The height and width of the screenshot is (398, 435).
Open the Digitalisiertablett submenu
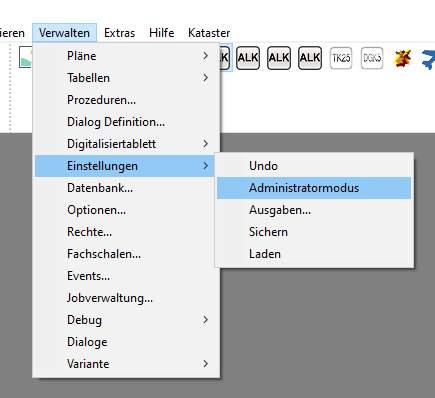tap(126, 144)
